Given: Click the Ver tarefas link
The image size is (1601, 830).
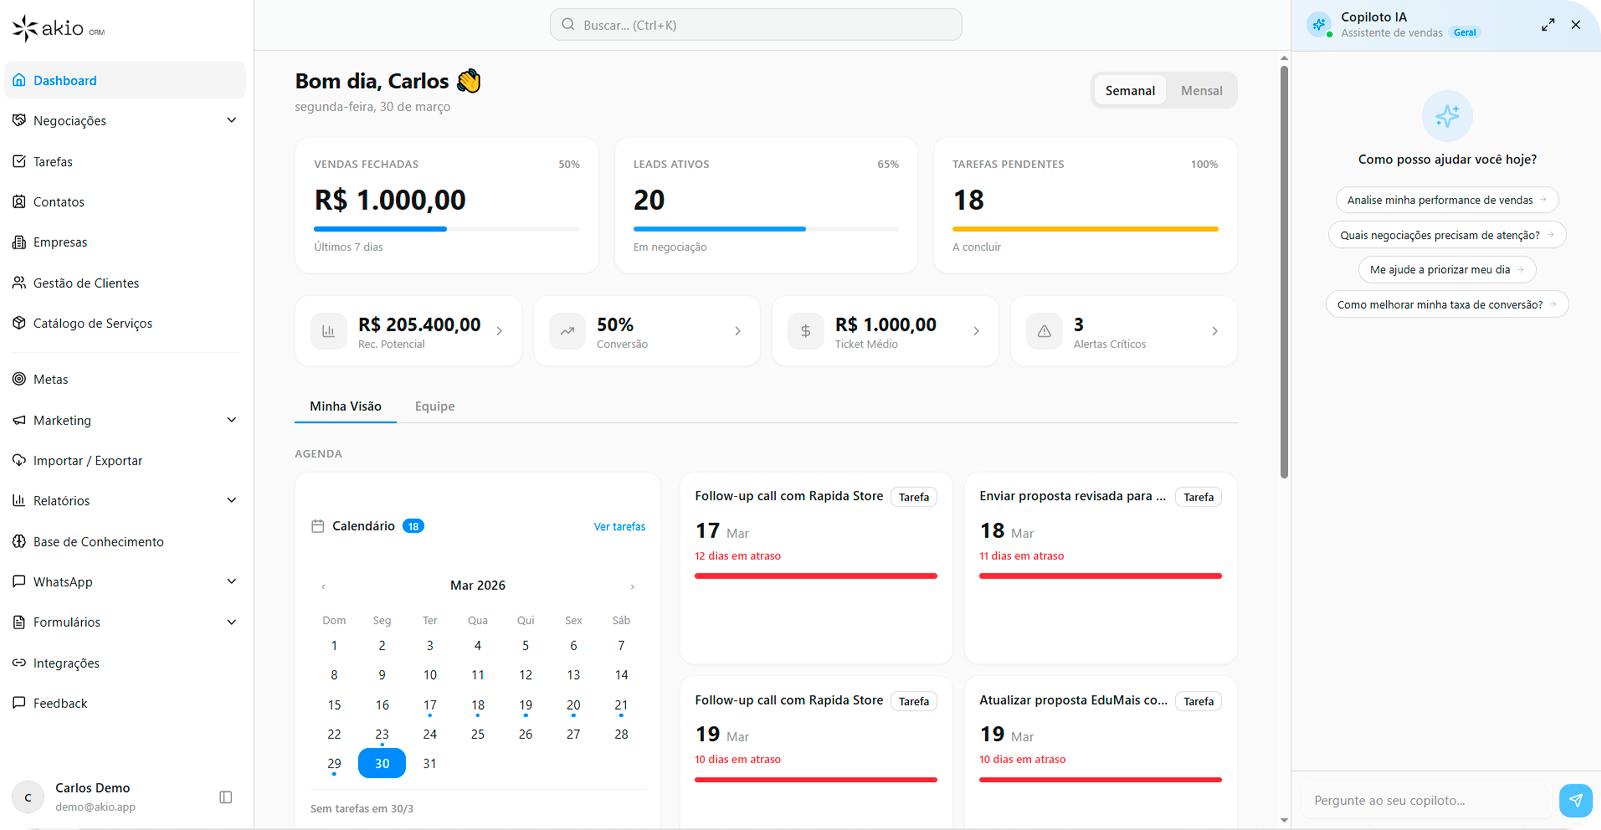Looking at the screenshot, I should click(x=619, y=526).
